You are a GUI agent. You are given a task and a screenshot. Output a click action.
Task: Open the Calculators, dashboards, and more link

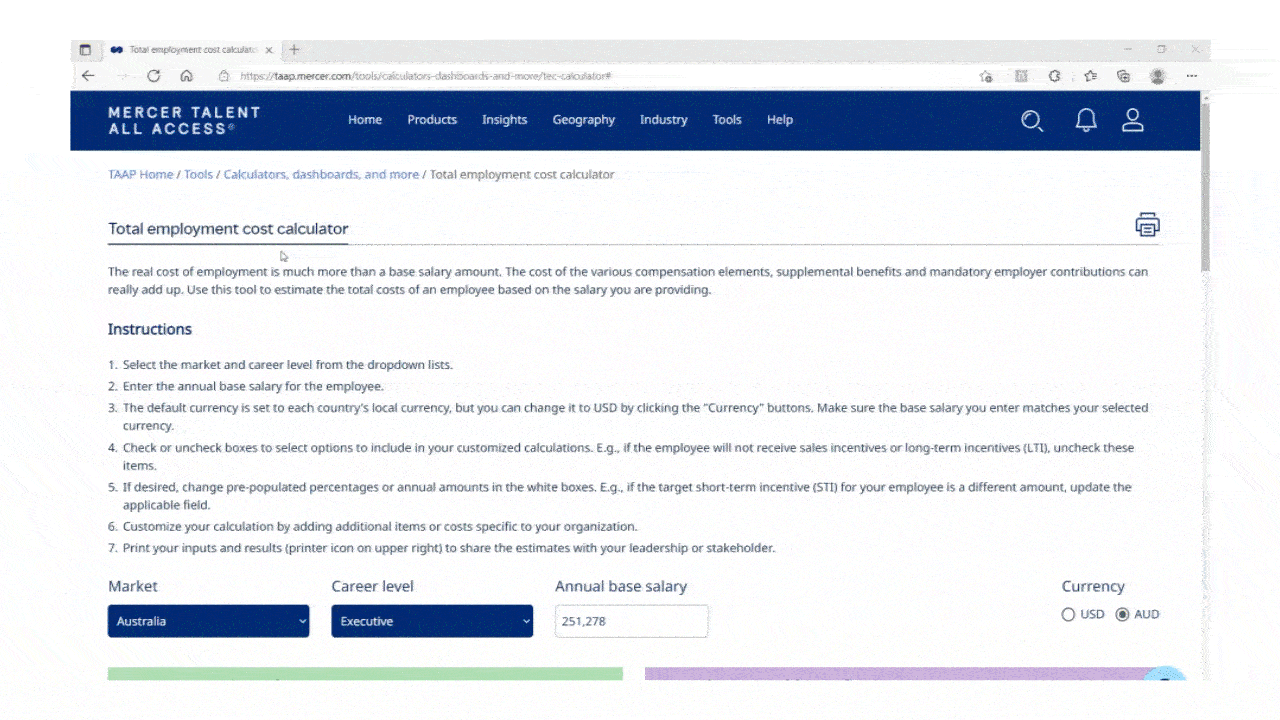tap(321, 174)
